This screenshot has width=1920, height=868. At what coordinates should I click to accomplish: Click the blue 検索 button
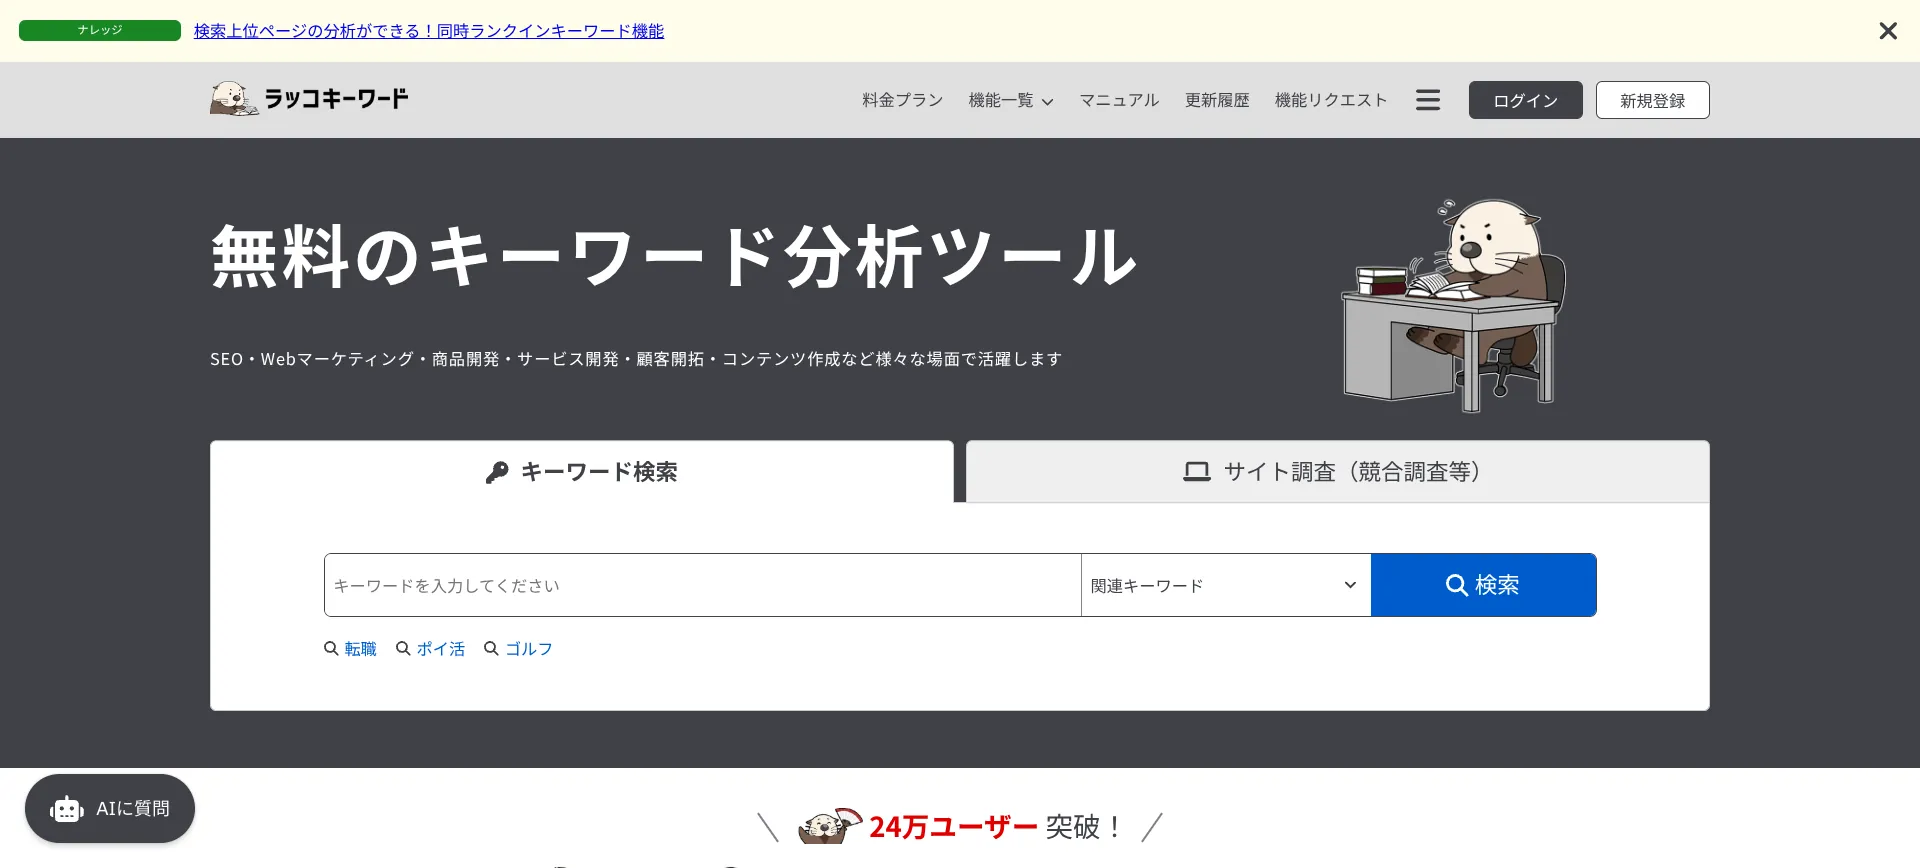point(1483,585)
